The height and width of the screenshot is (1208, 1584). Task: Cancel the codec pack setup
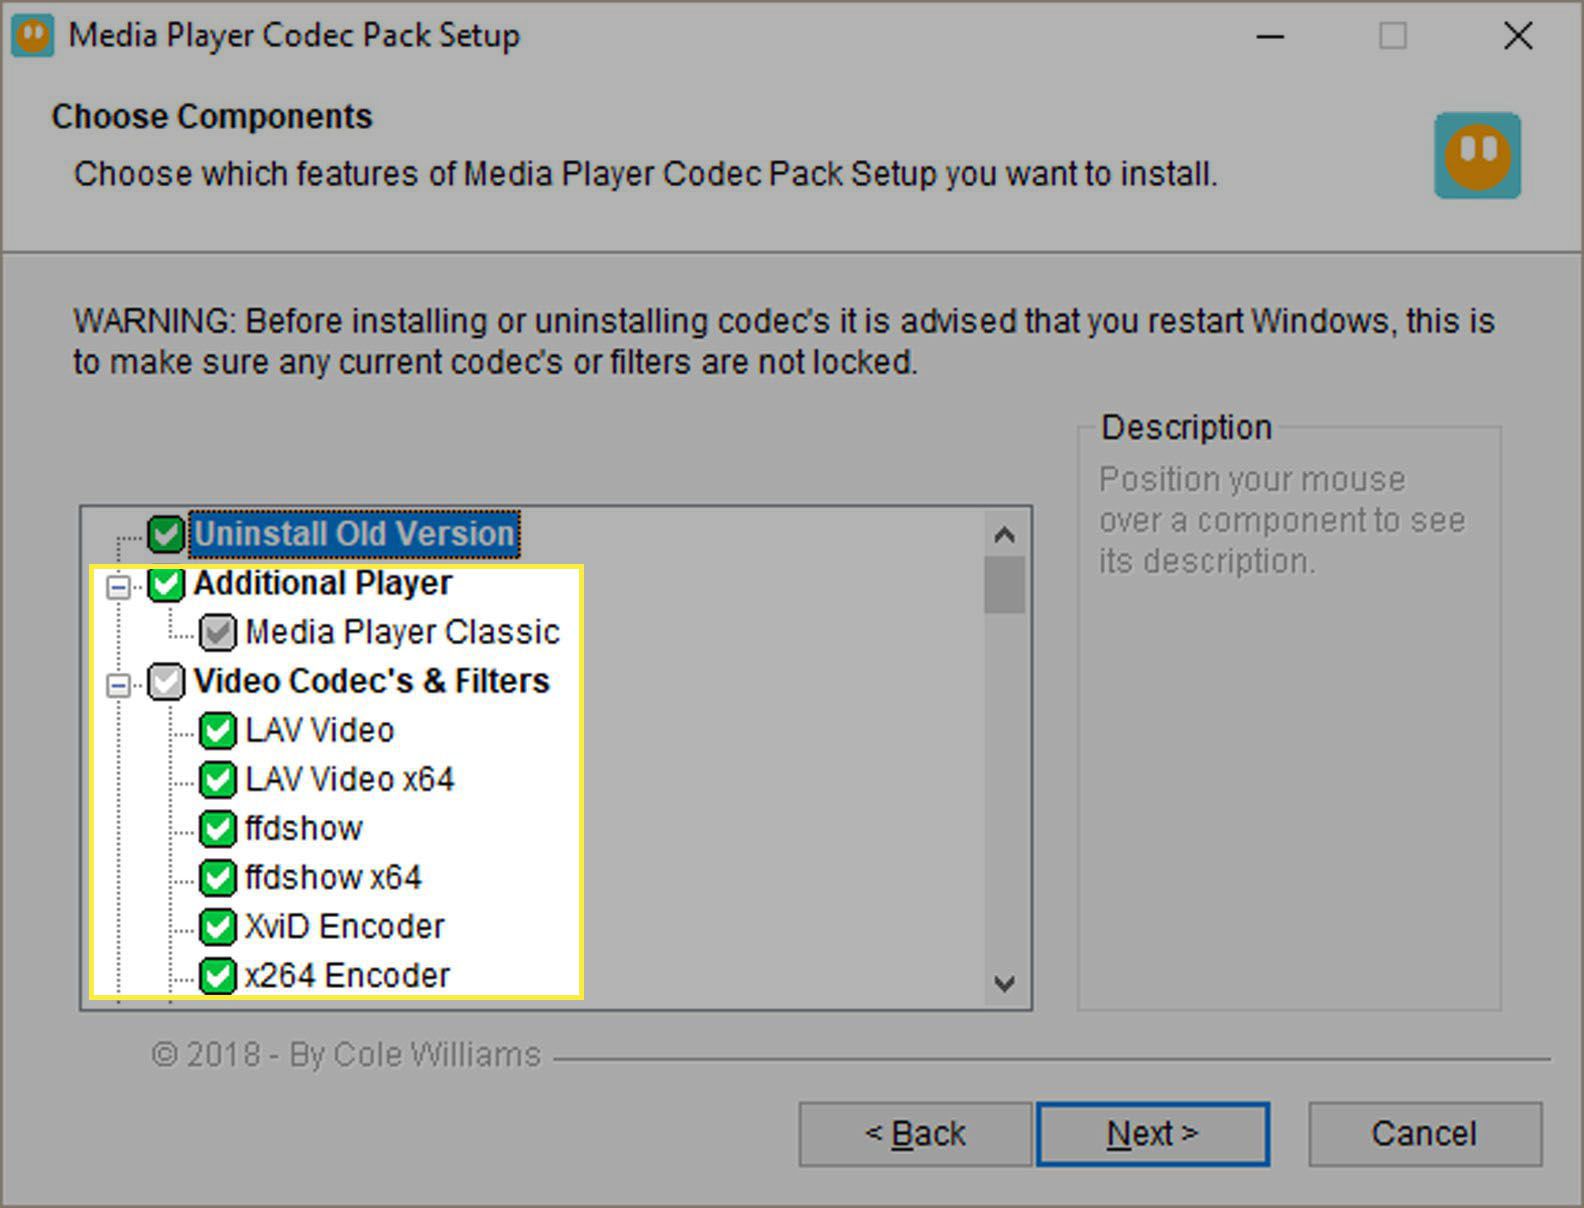(x=1424, y=1134)
